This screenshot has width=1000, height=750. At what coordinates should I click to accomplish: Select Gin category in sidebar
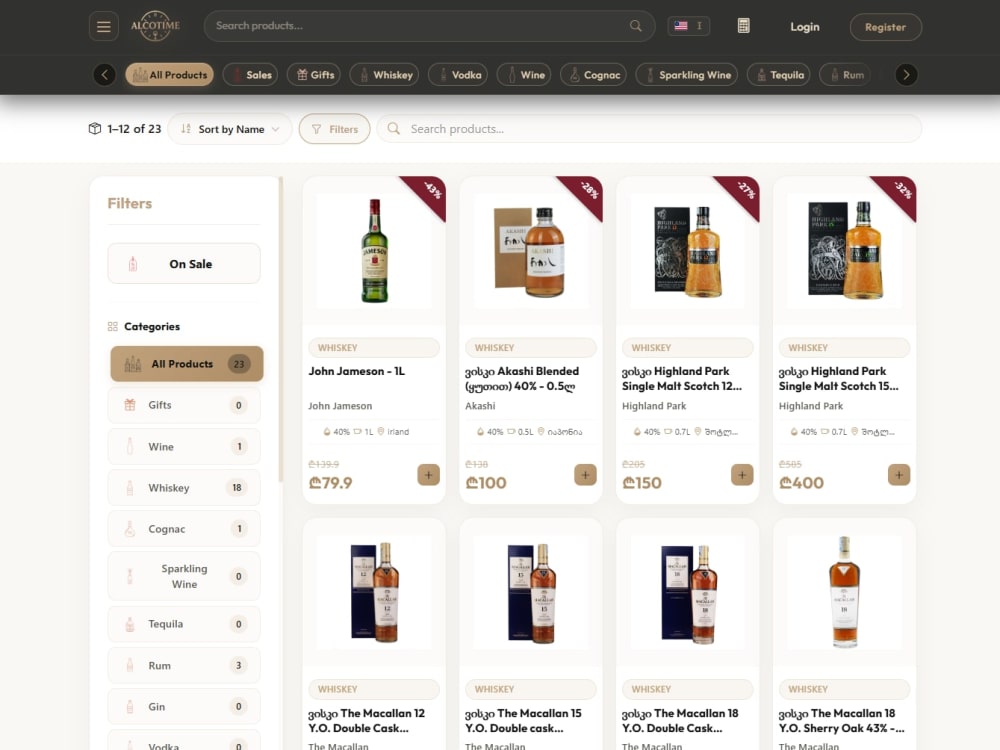click(x=184, y=707)
